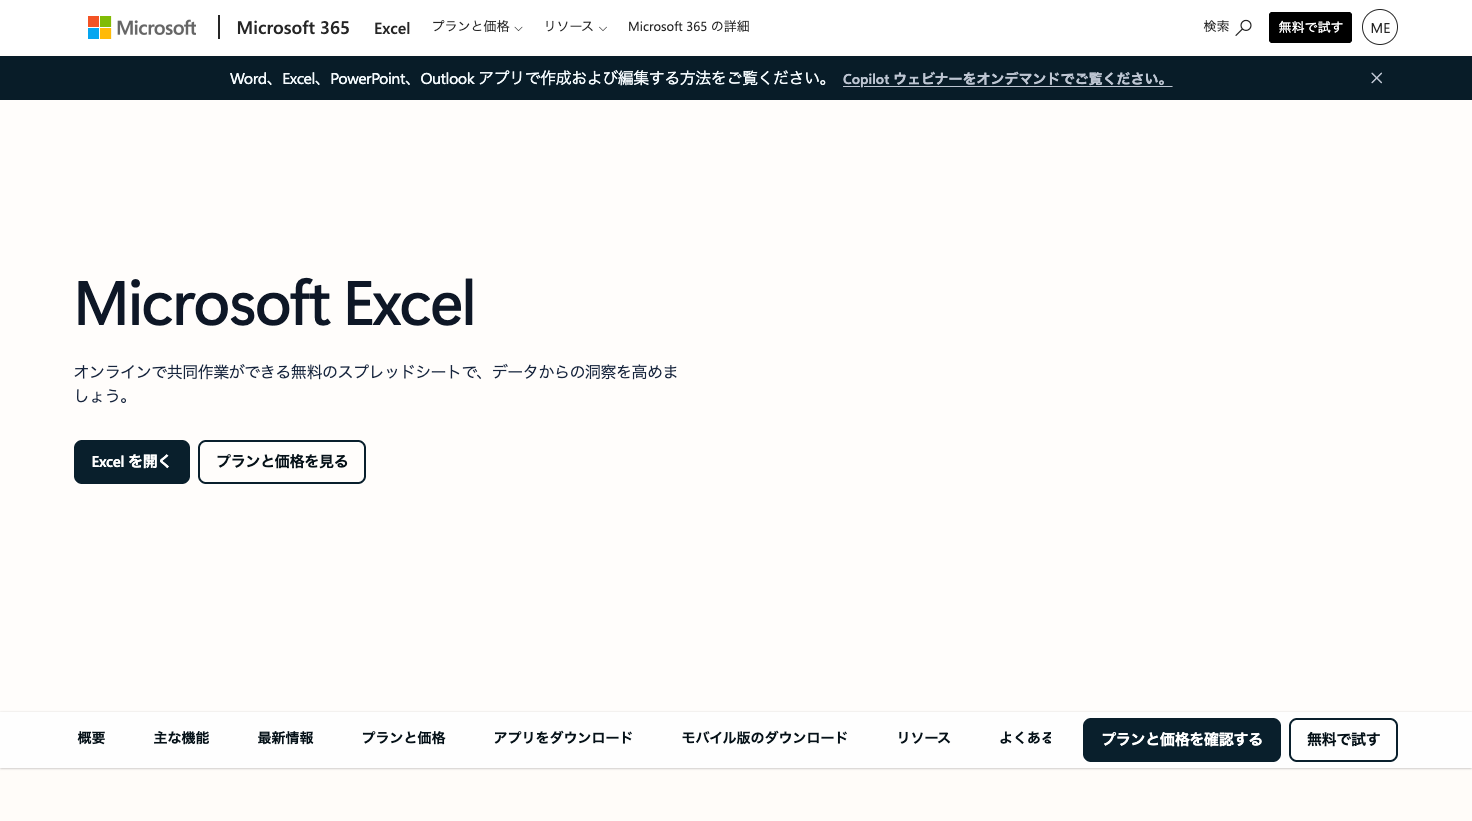Click the Microsoft Excel heading text
This screenshot has width=1472, height=821.
275,303
